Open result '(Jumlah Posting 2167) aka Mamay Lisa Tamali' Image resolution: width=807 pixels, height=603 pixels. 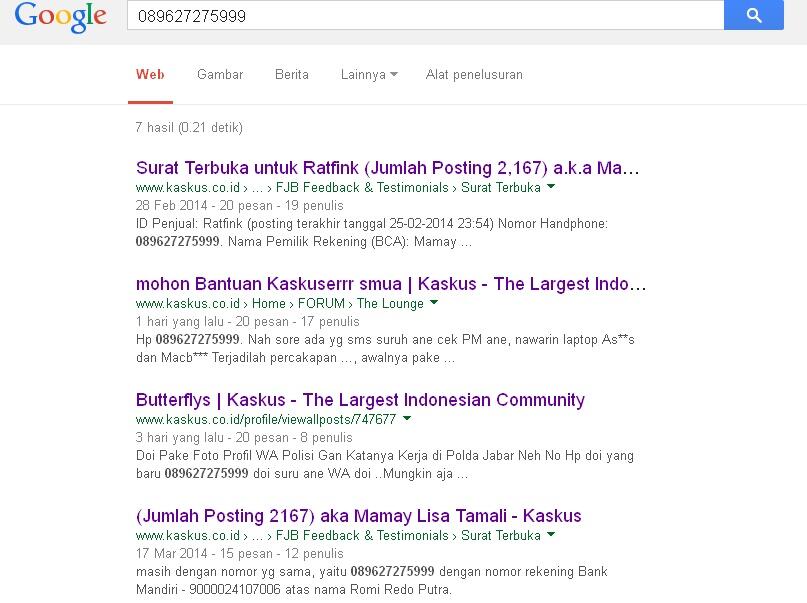pyautogui.click(x=359, y=516)
